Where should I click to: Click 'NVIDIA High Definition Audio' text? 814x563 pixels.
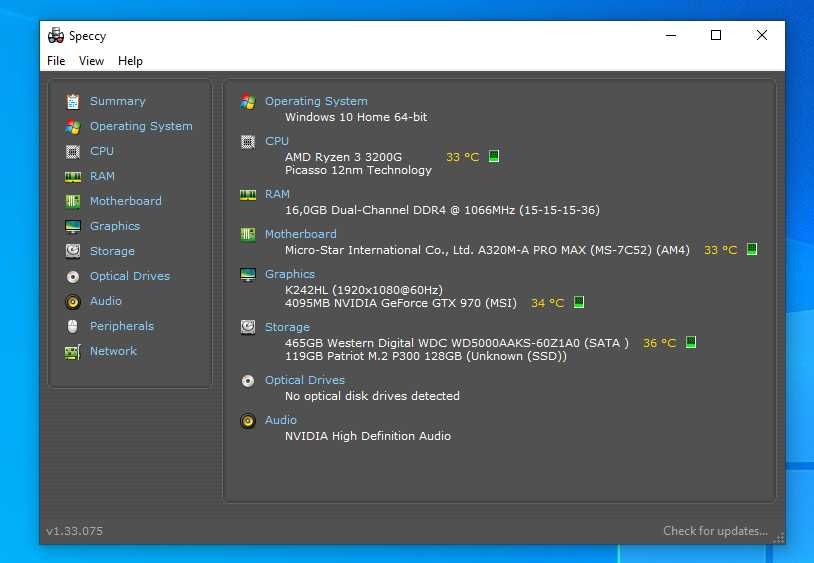[x=368, y=436]
